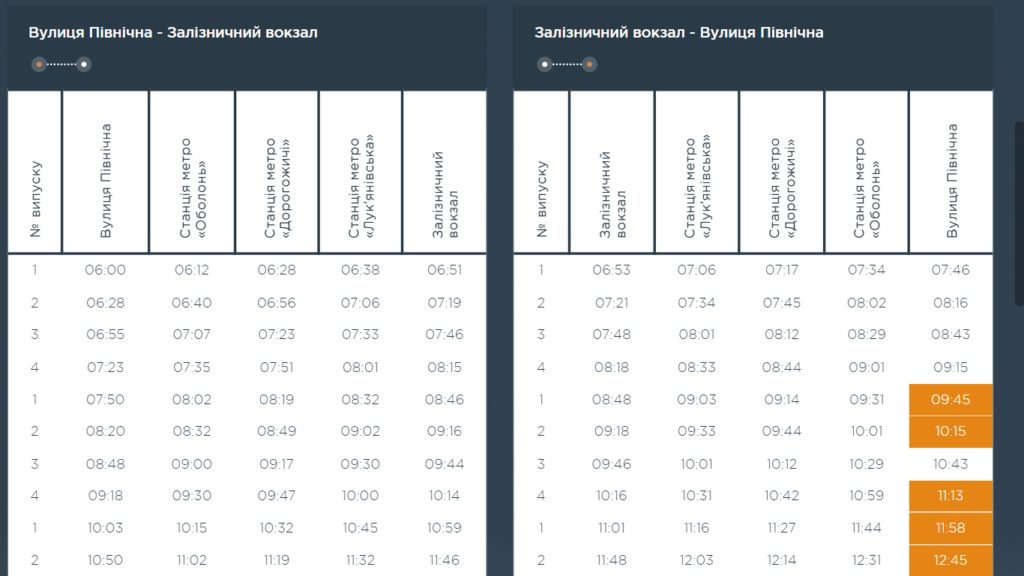Viewport: 1024px width, 576px height.
Task: Click the white end dot under Вулиця Північна - Залізничний вокзал
Action: point(85,64)
